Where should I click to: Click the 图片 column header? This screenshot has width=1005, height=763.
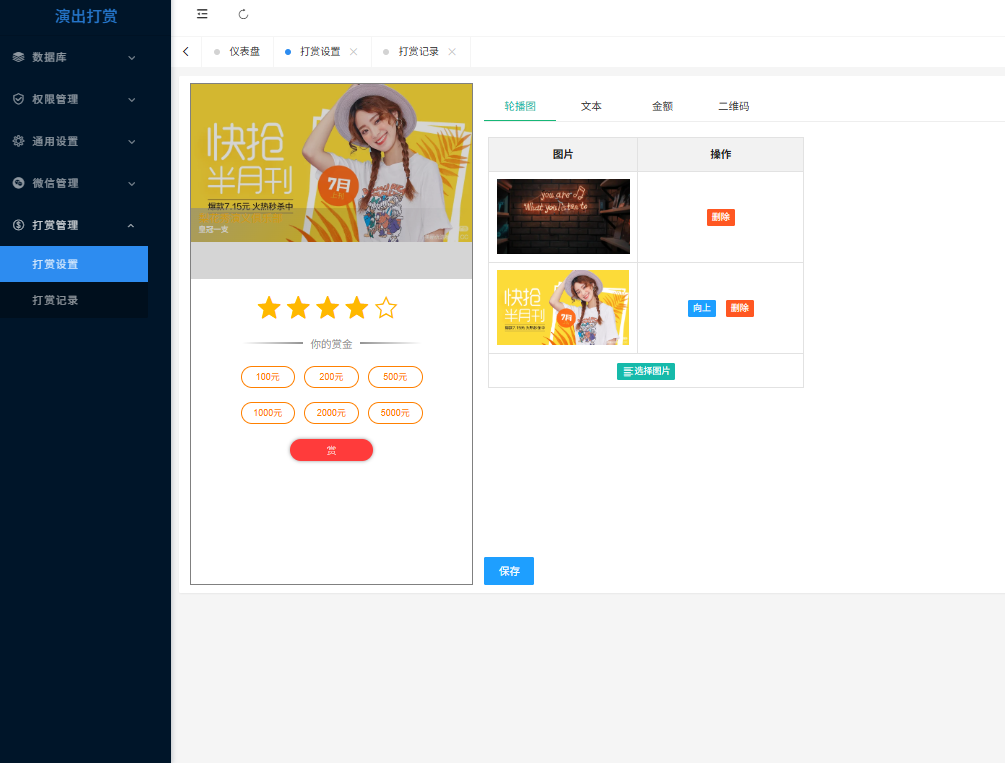[563, 154]
